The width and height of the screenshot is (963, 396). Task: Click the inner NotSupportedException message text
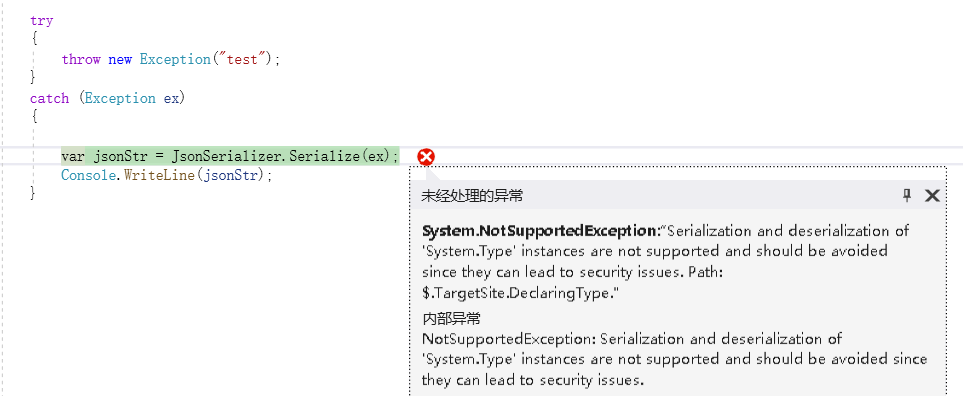[674, 359]
